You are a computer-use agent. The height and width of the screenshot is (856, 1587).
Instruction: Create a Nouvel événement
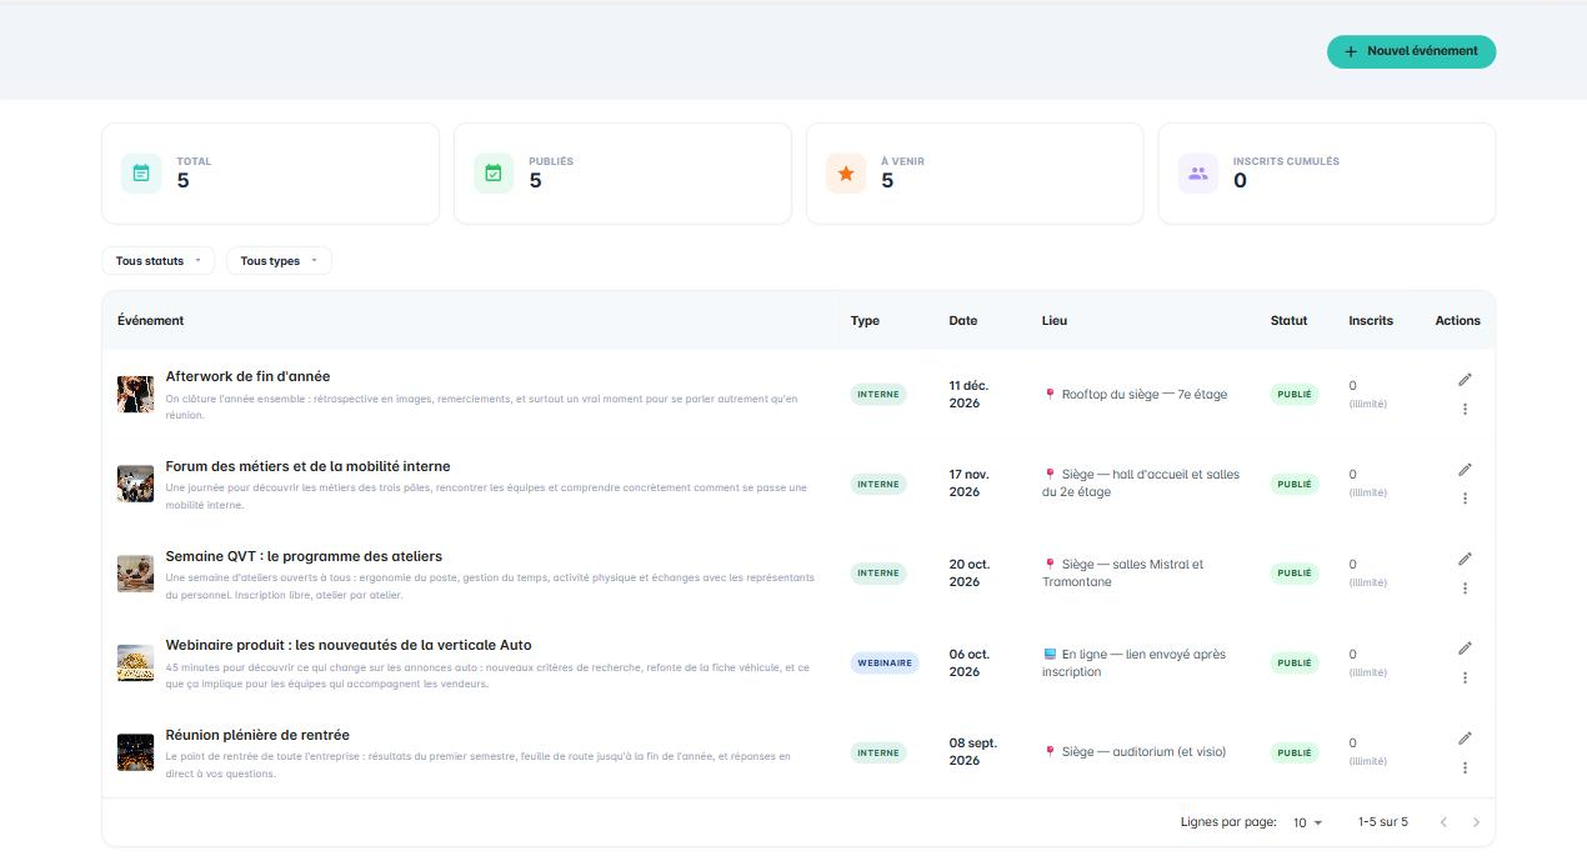(1411, 52)
